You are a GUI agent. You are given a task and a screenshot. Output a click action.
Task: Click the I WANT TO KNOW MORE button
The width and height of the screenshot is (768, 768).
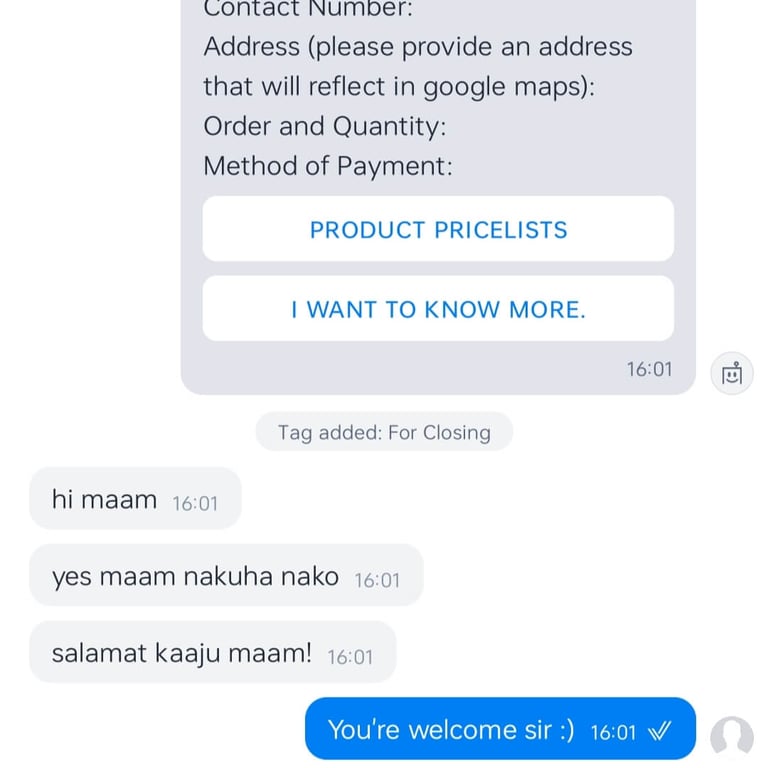coord(438,309)
